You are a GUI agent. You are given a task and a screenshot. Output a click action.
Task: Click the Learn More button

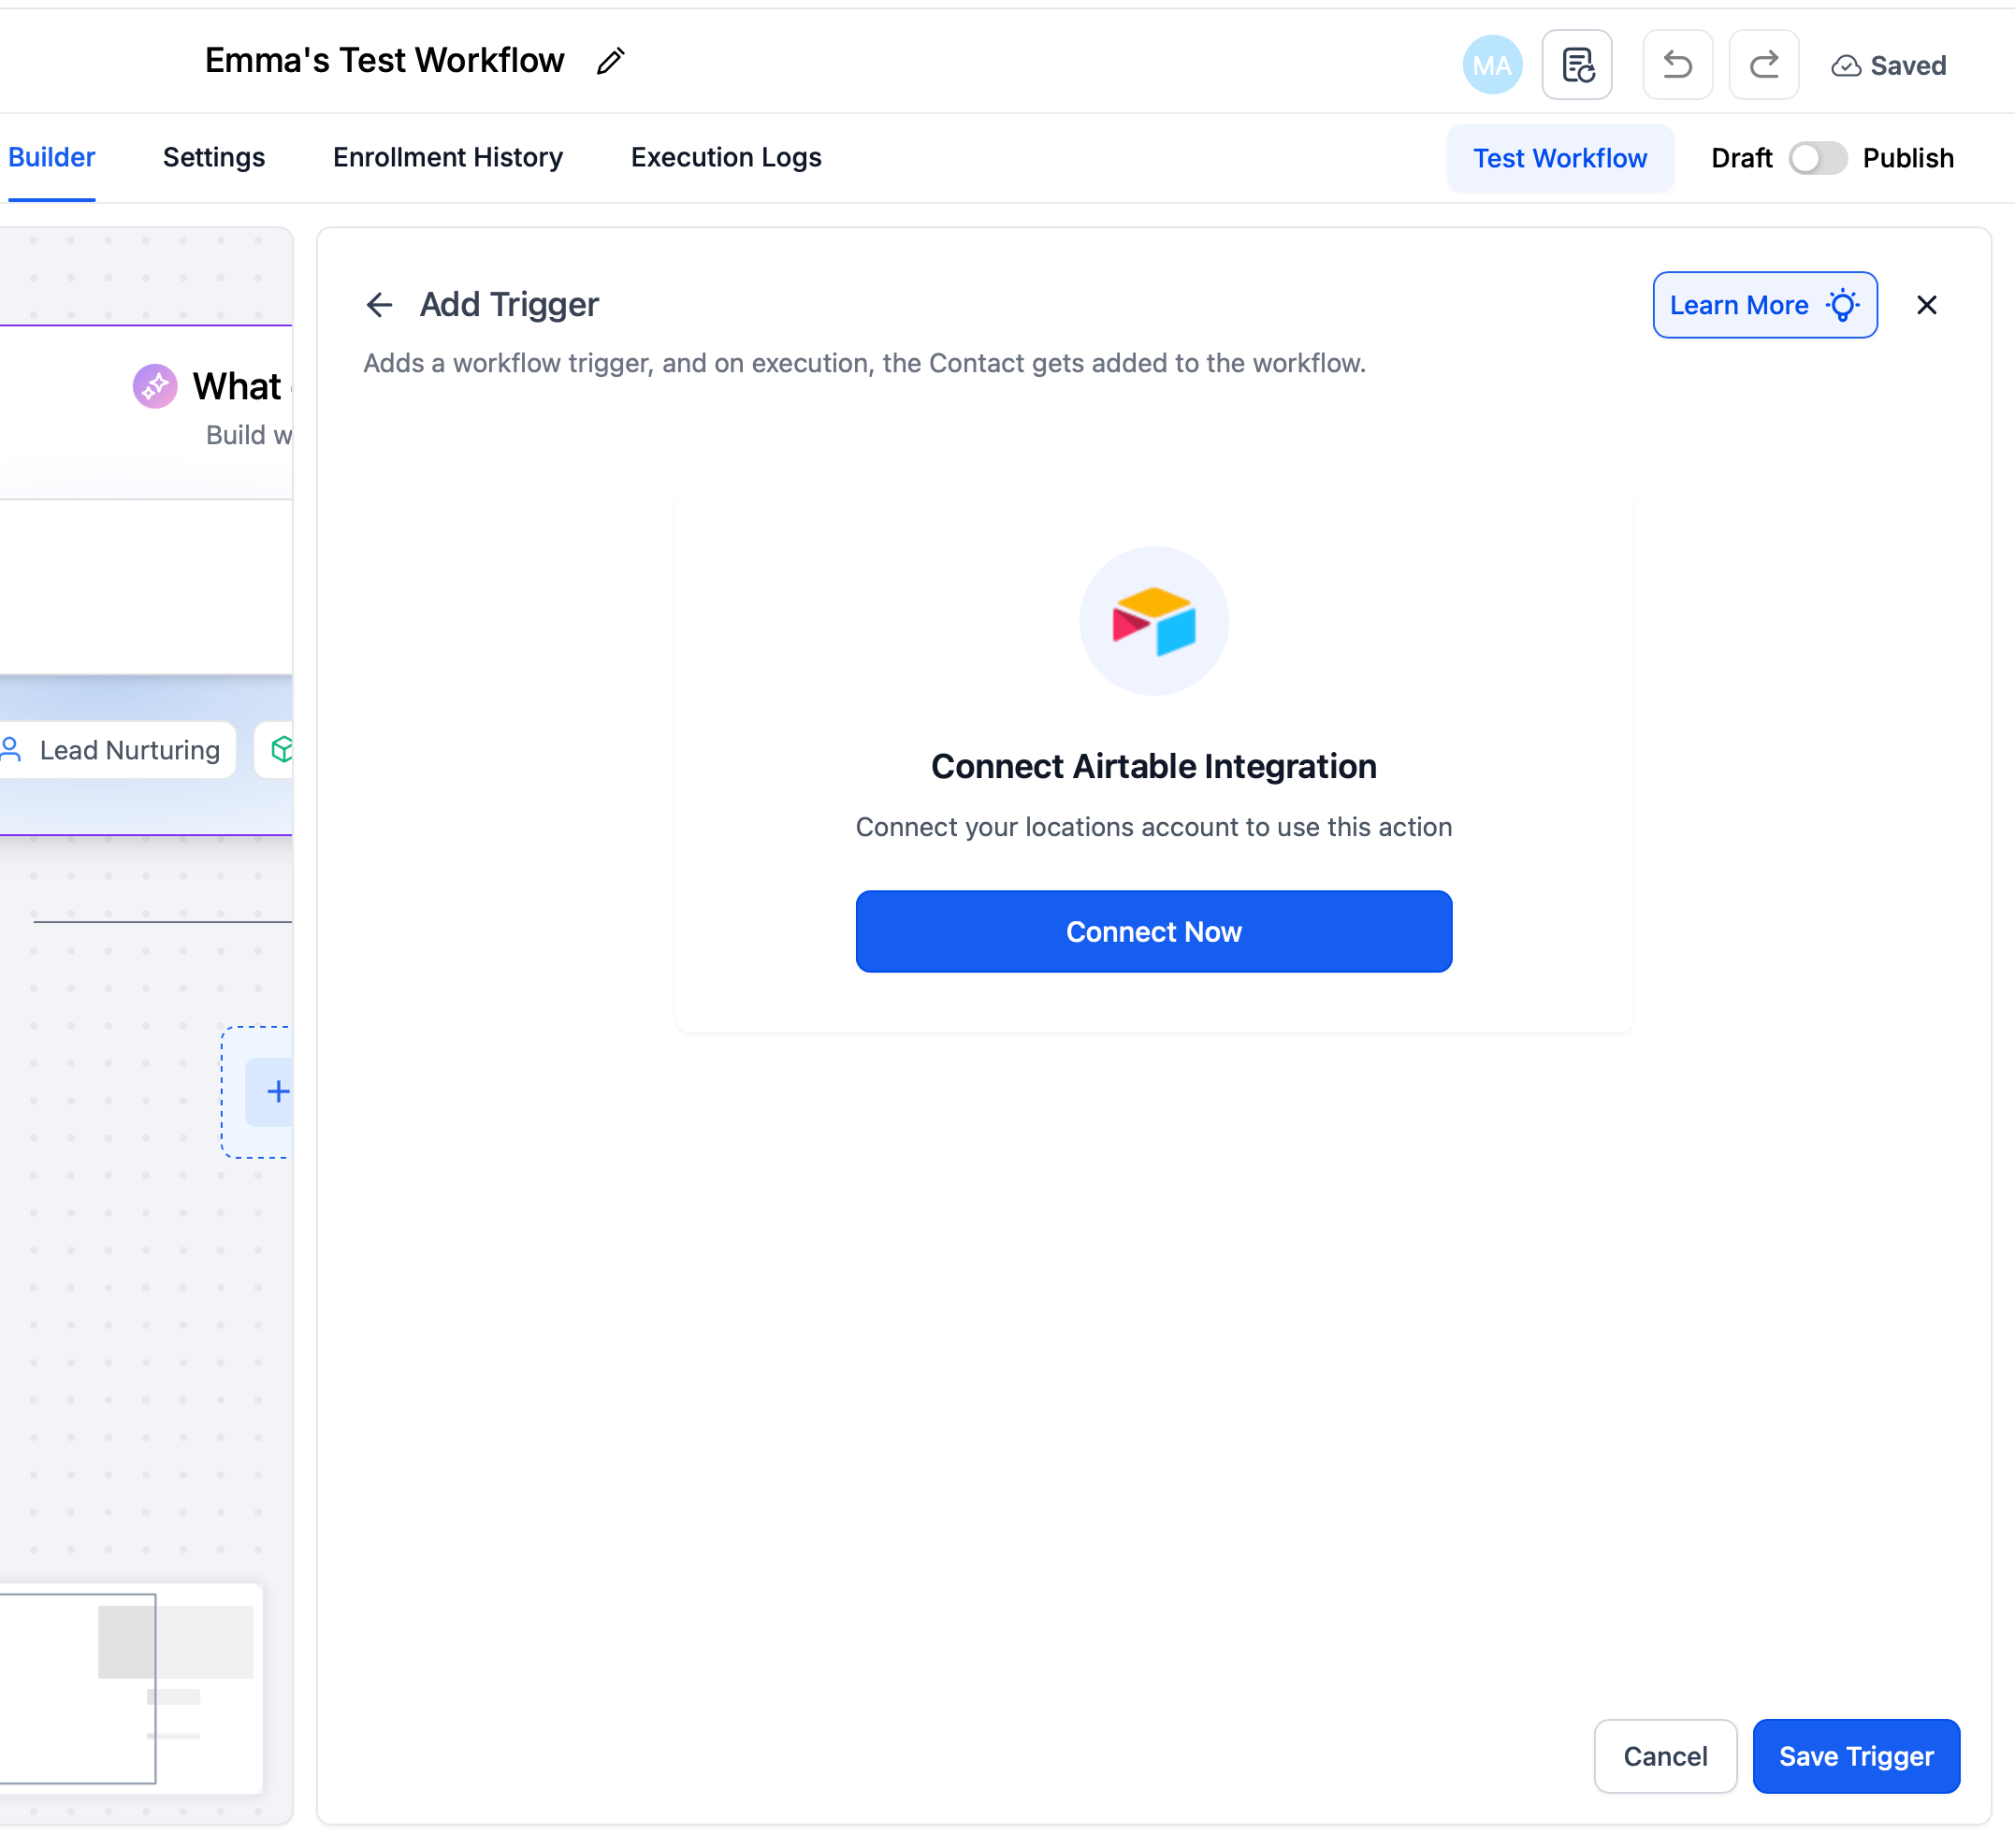tap(1764, 305)
